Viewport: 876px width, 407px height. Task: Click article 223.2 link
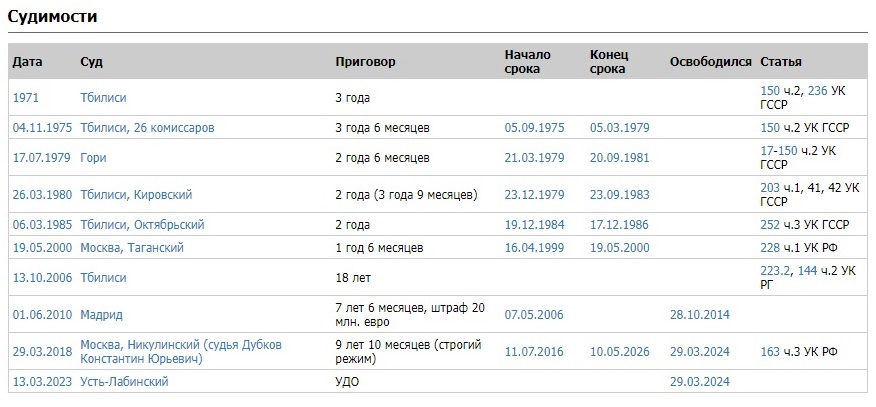(x=775, y=271)
